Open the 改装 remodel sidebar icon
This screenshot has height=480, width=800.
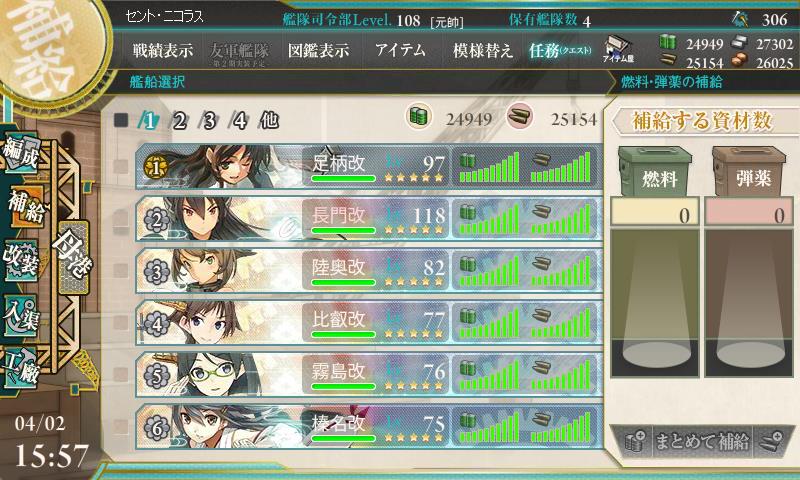[x=20, y=260]
